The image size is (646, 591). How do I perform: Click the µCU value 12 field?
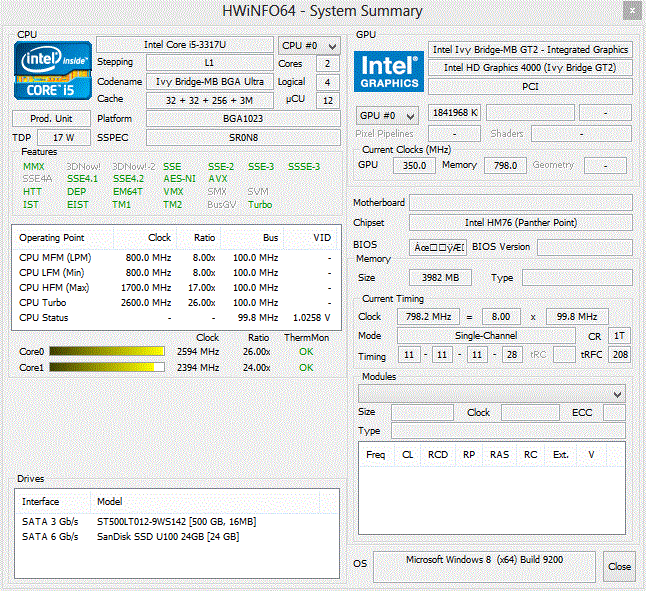(328, 100)
